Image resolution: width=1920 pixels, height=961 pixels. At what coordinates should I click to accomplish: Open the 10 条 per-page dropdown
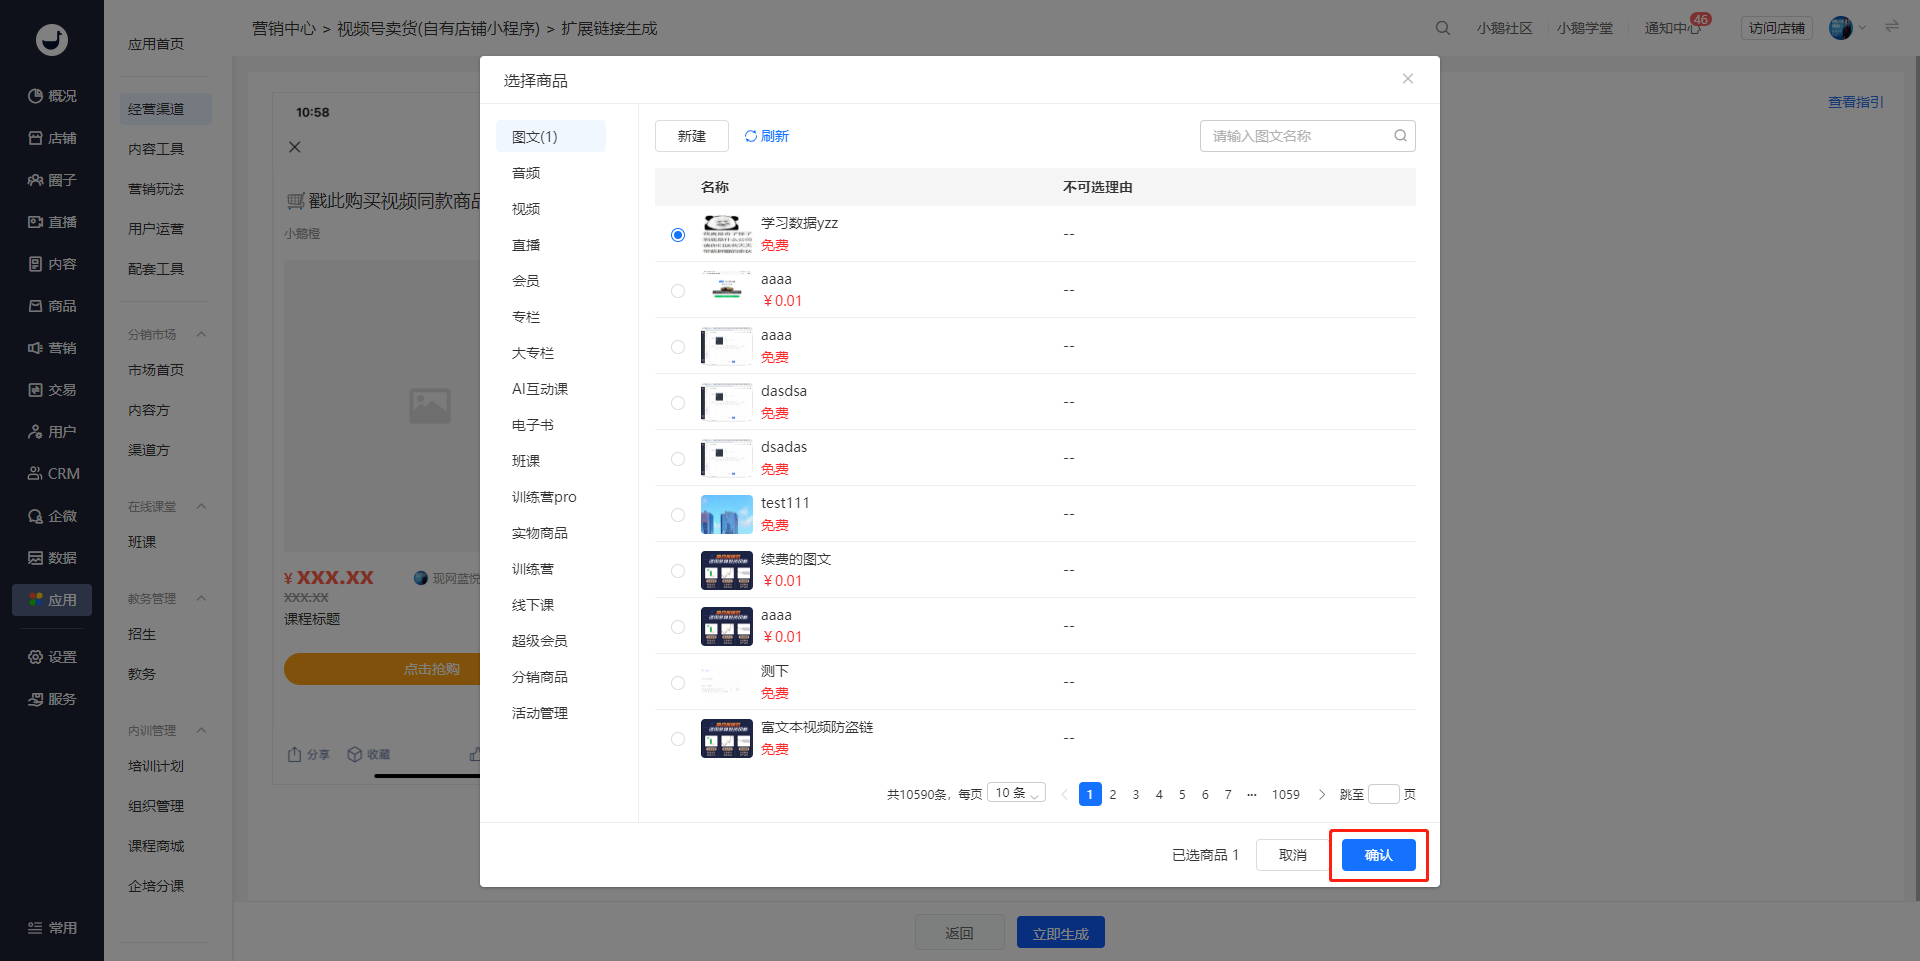[1016, 793]
